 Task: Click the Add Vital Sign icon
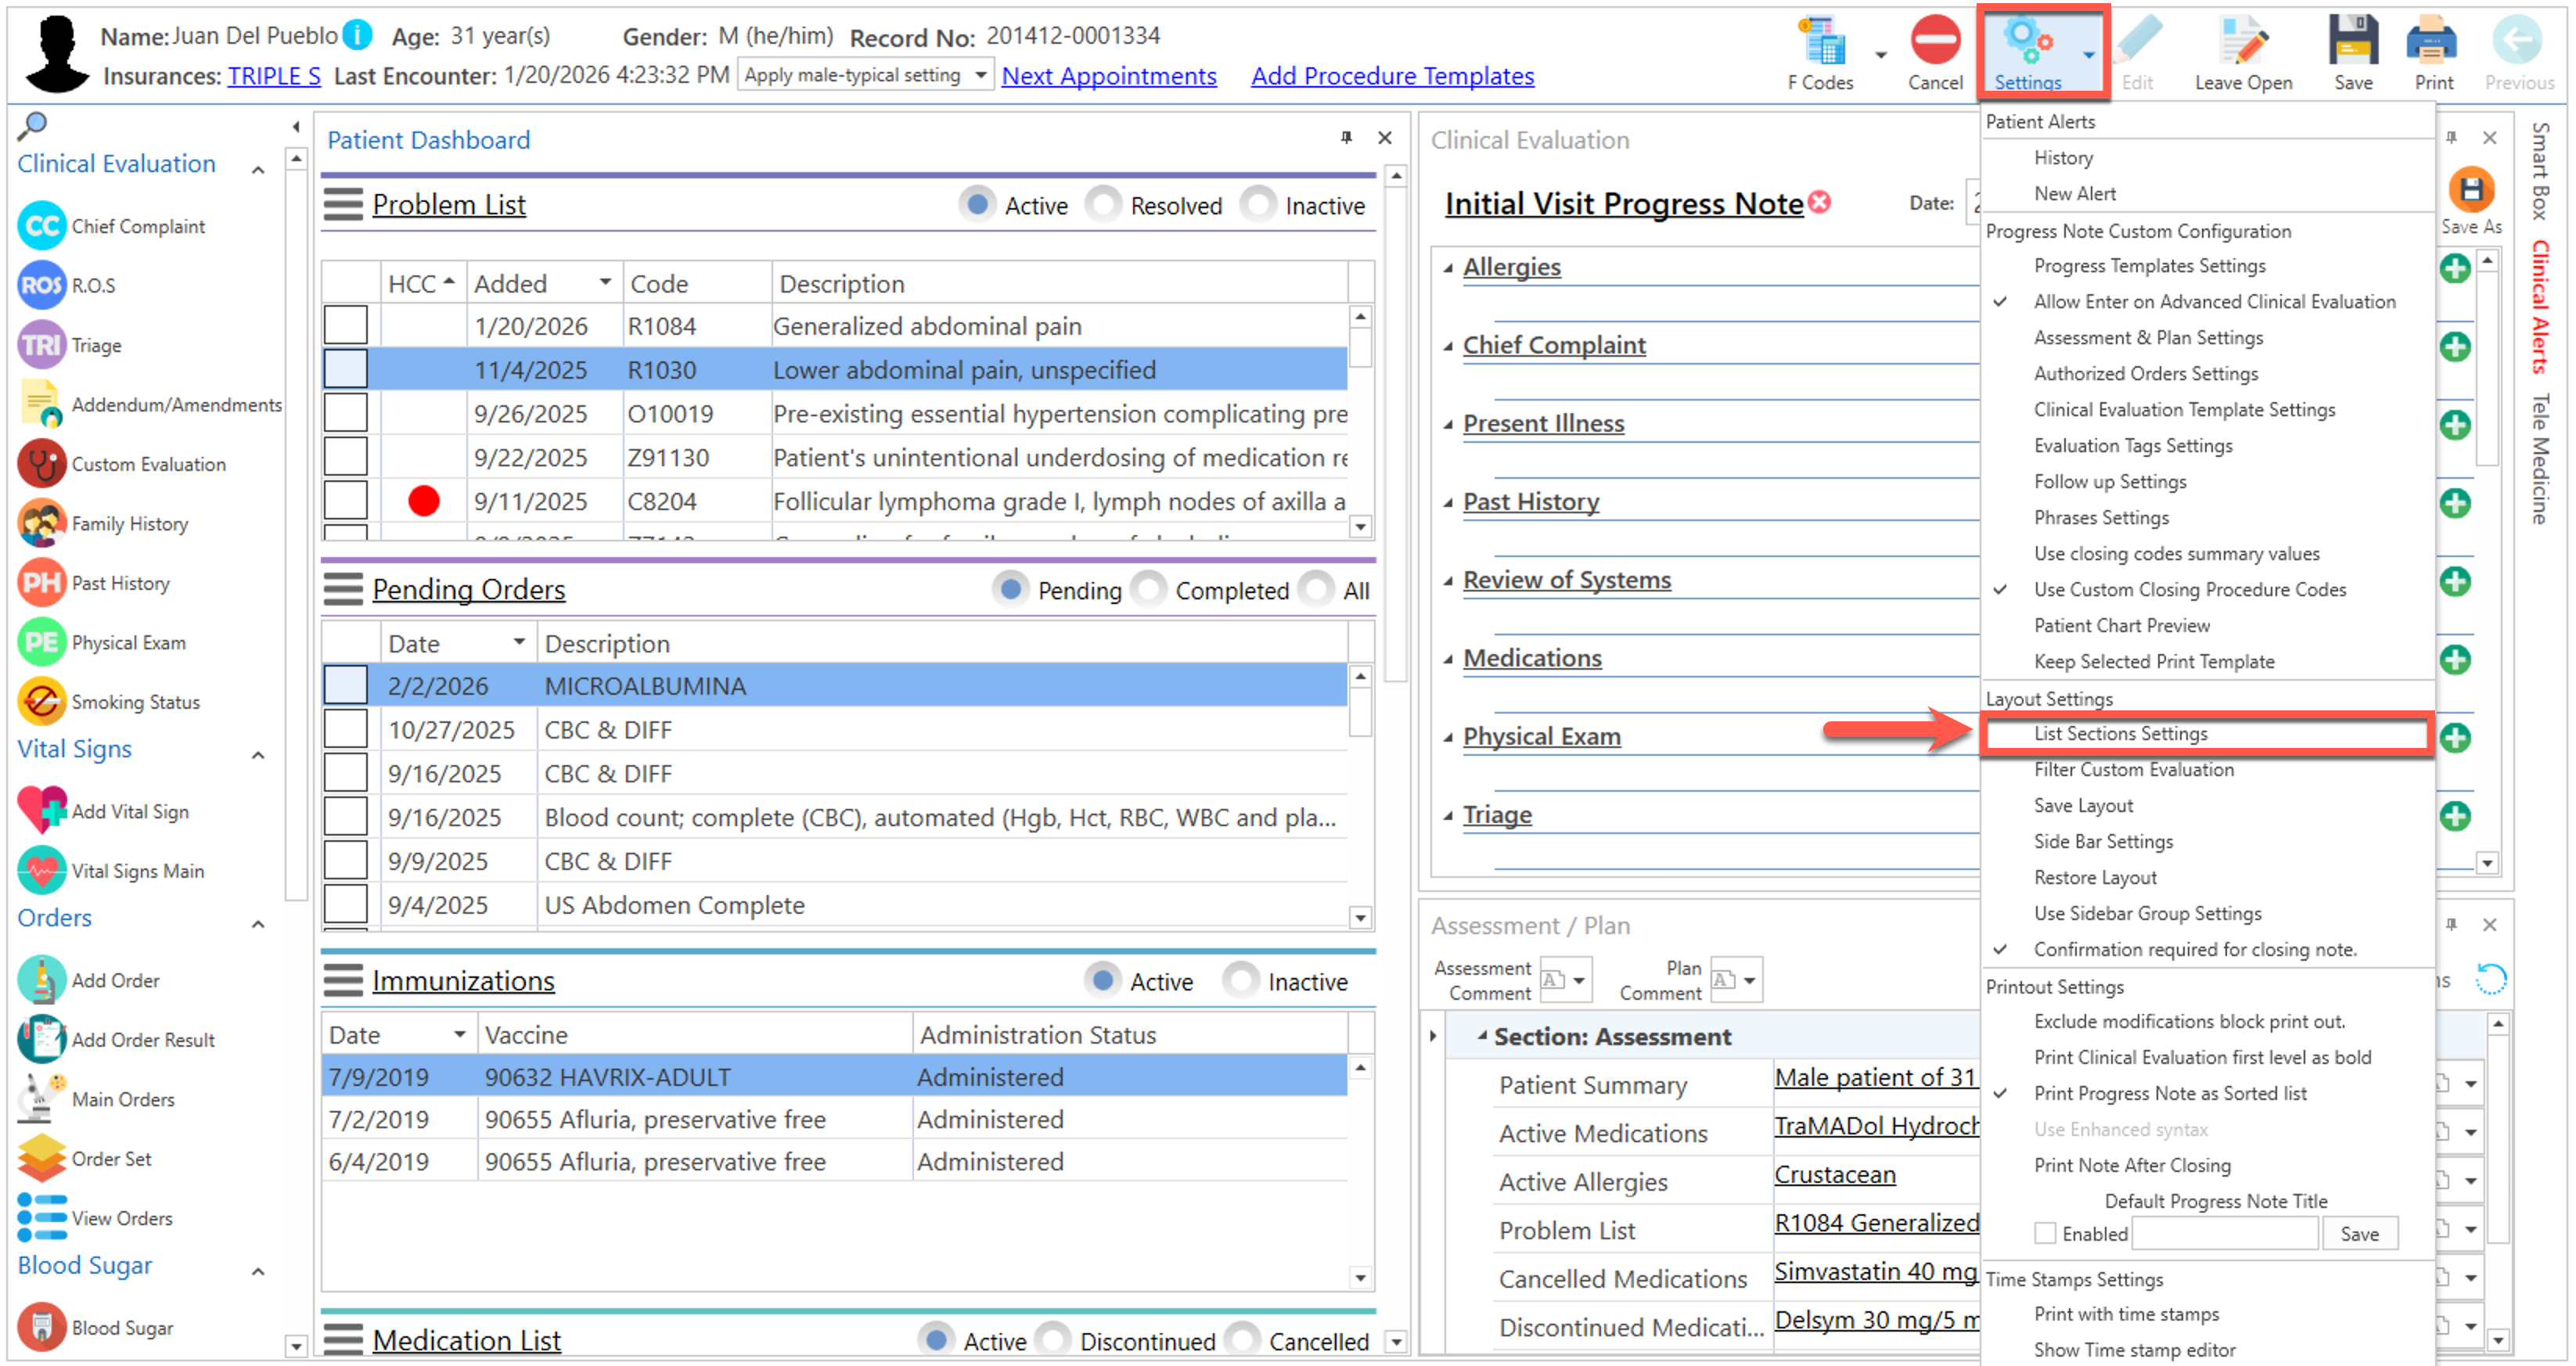click(x=41, y=811)
